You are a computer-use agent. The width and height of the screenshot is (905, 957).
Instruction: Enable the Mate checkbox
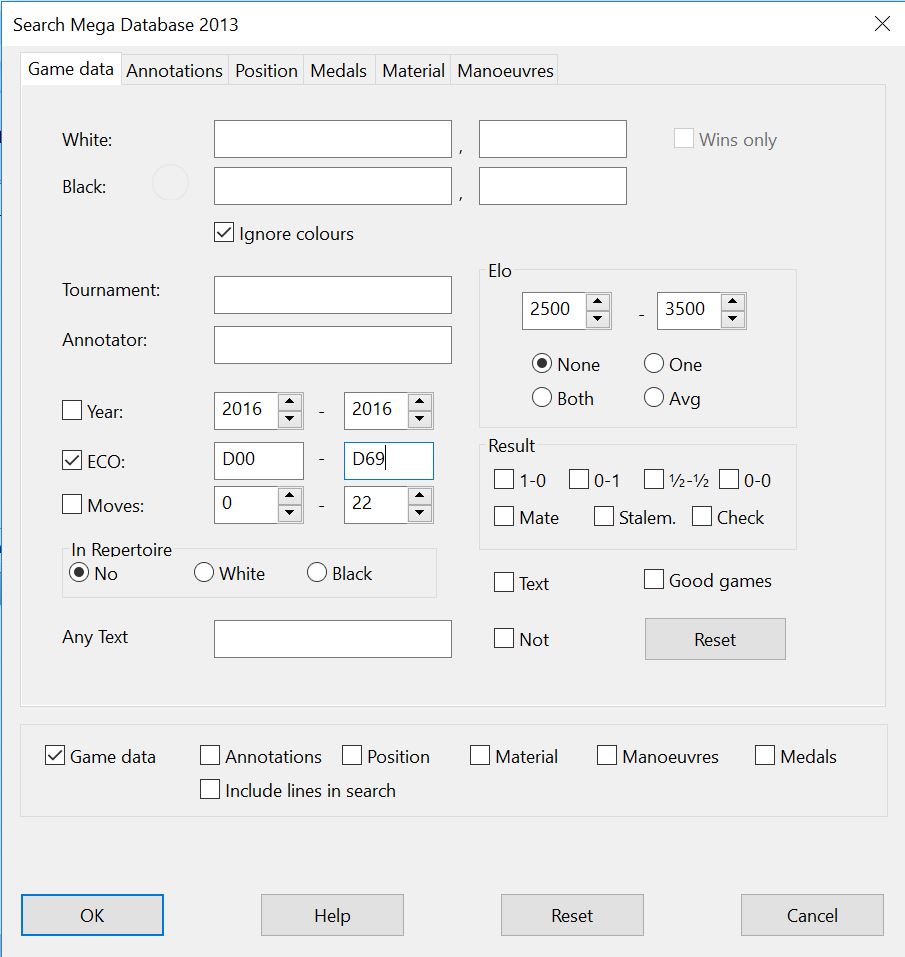pos(504,516)
